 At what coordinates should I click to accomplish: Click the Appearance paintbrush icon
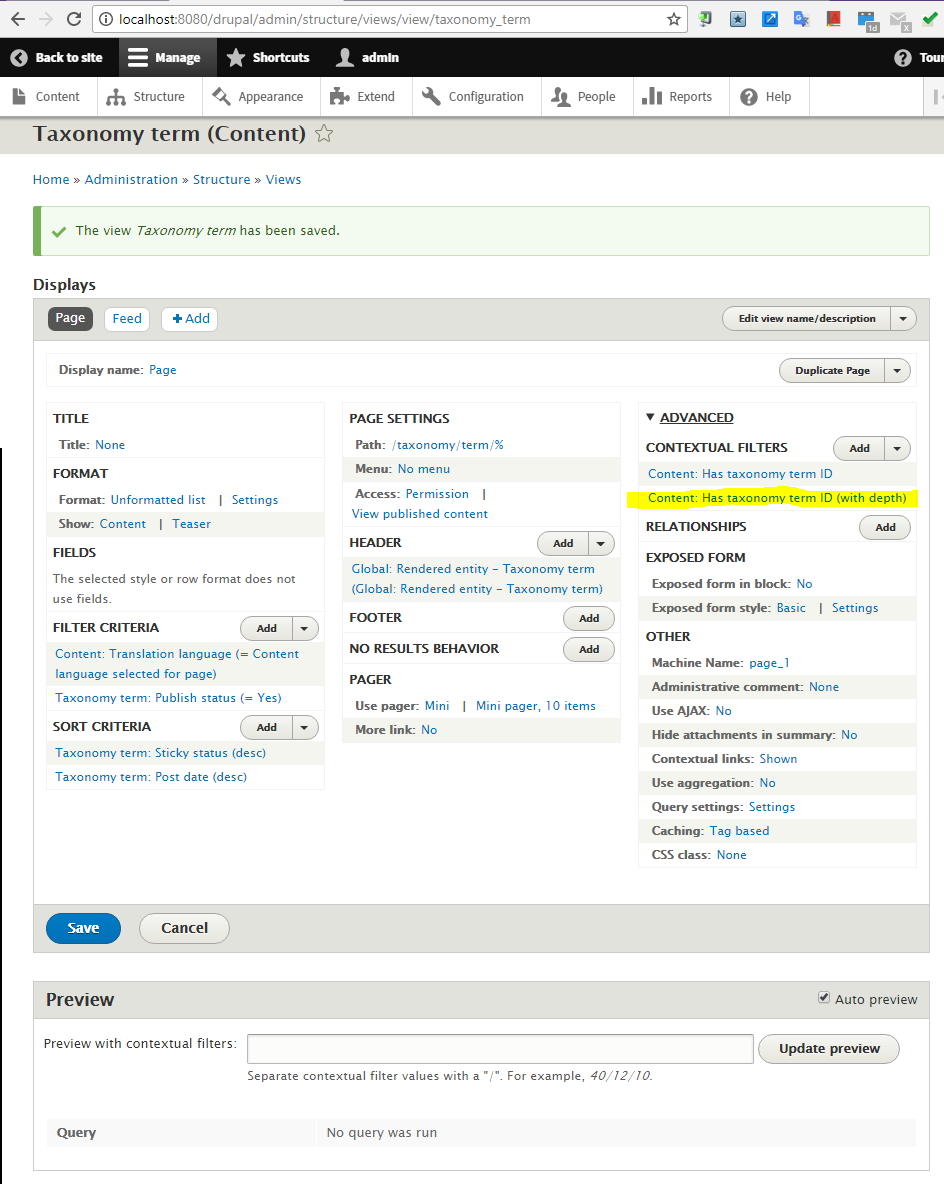coord(222,96)
